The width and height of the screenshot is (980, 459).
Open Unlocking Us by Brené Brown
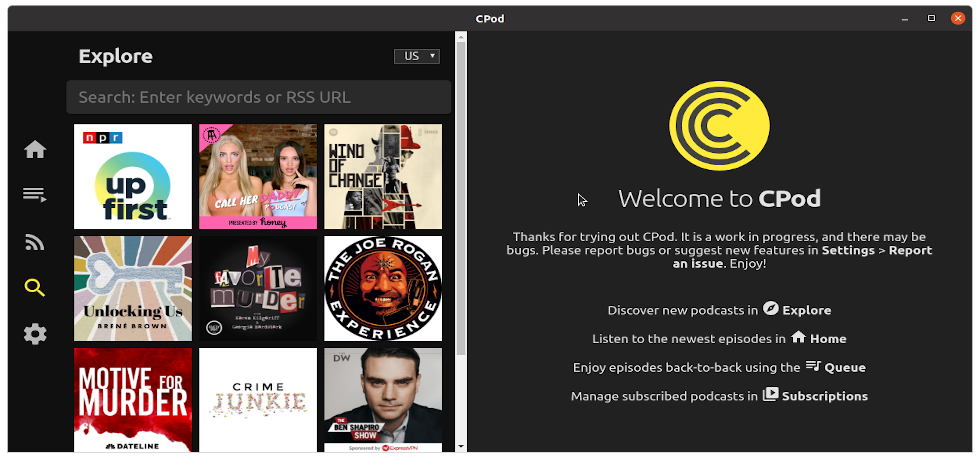click(x=133, y=288)
